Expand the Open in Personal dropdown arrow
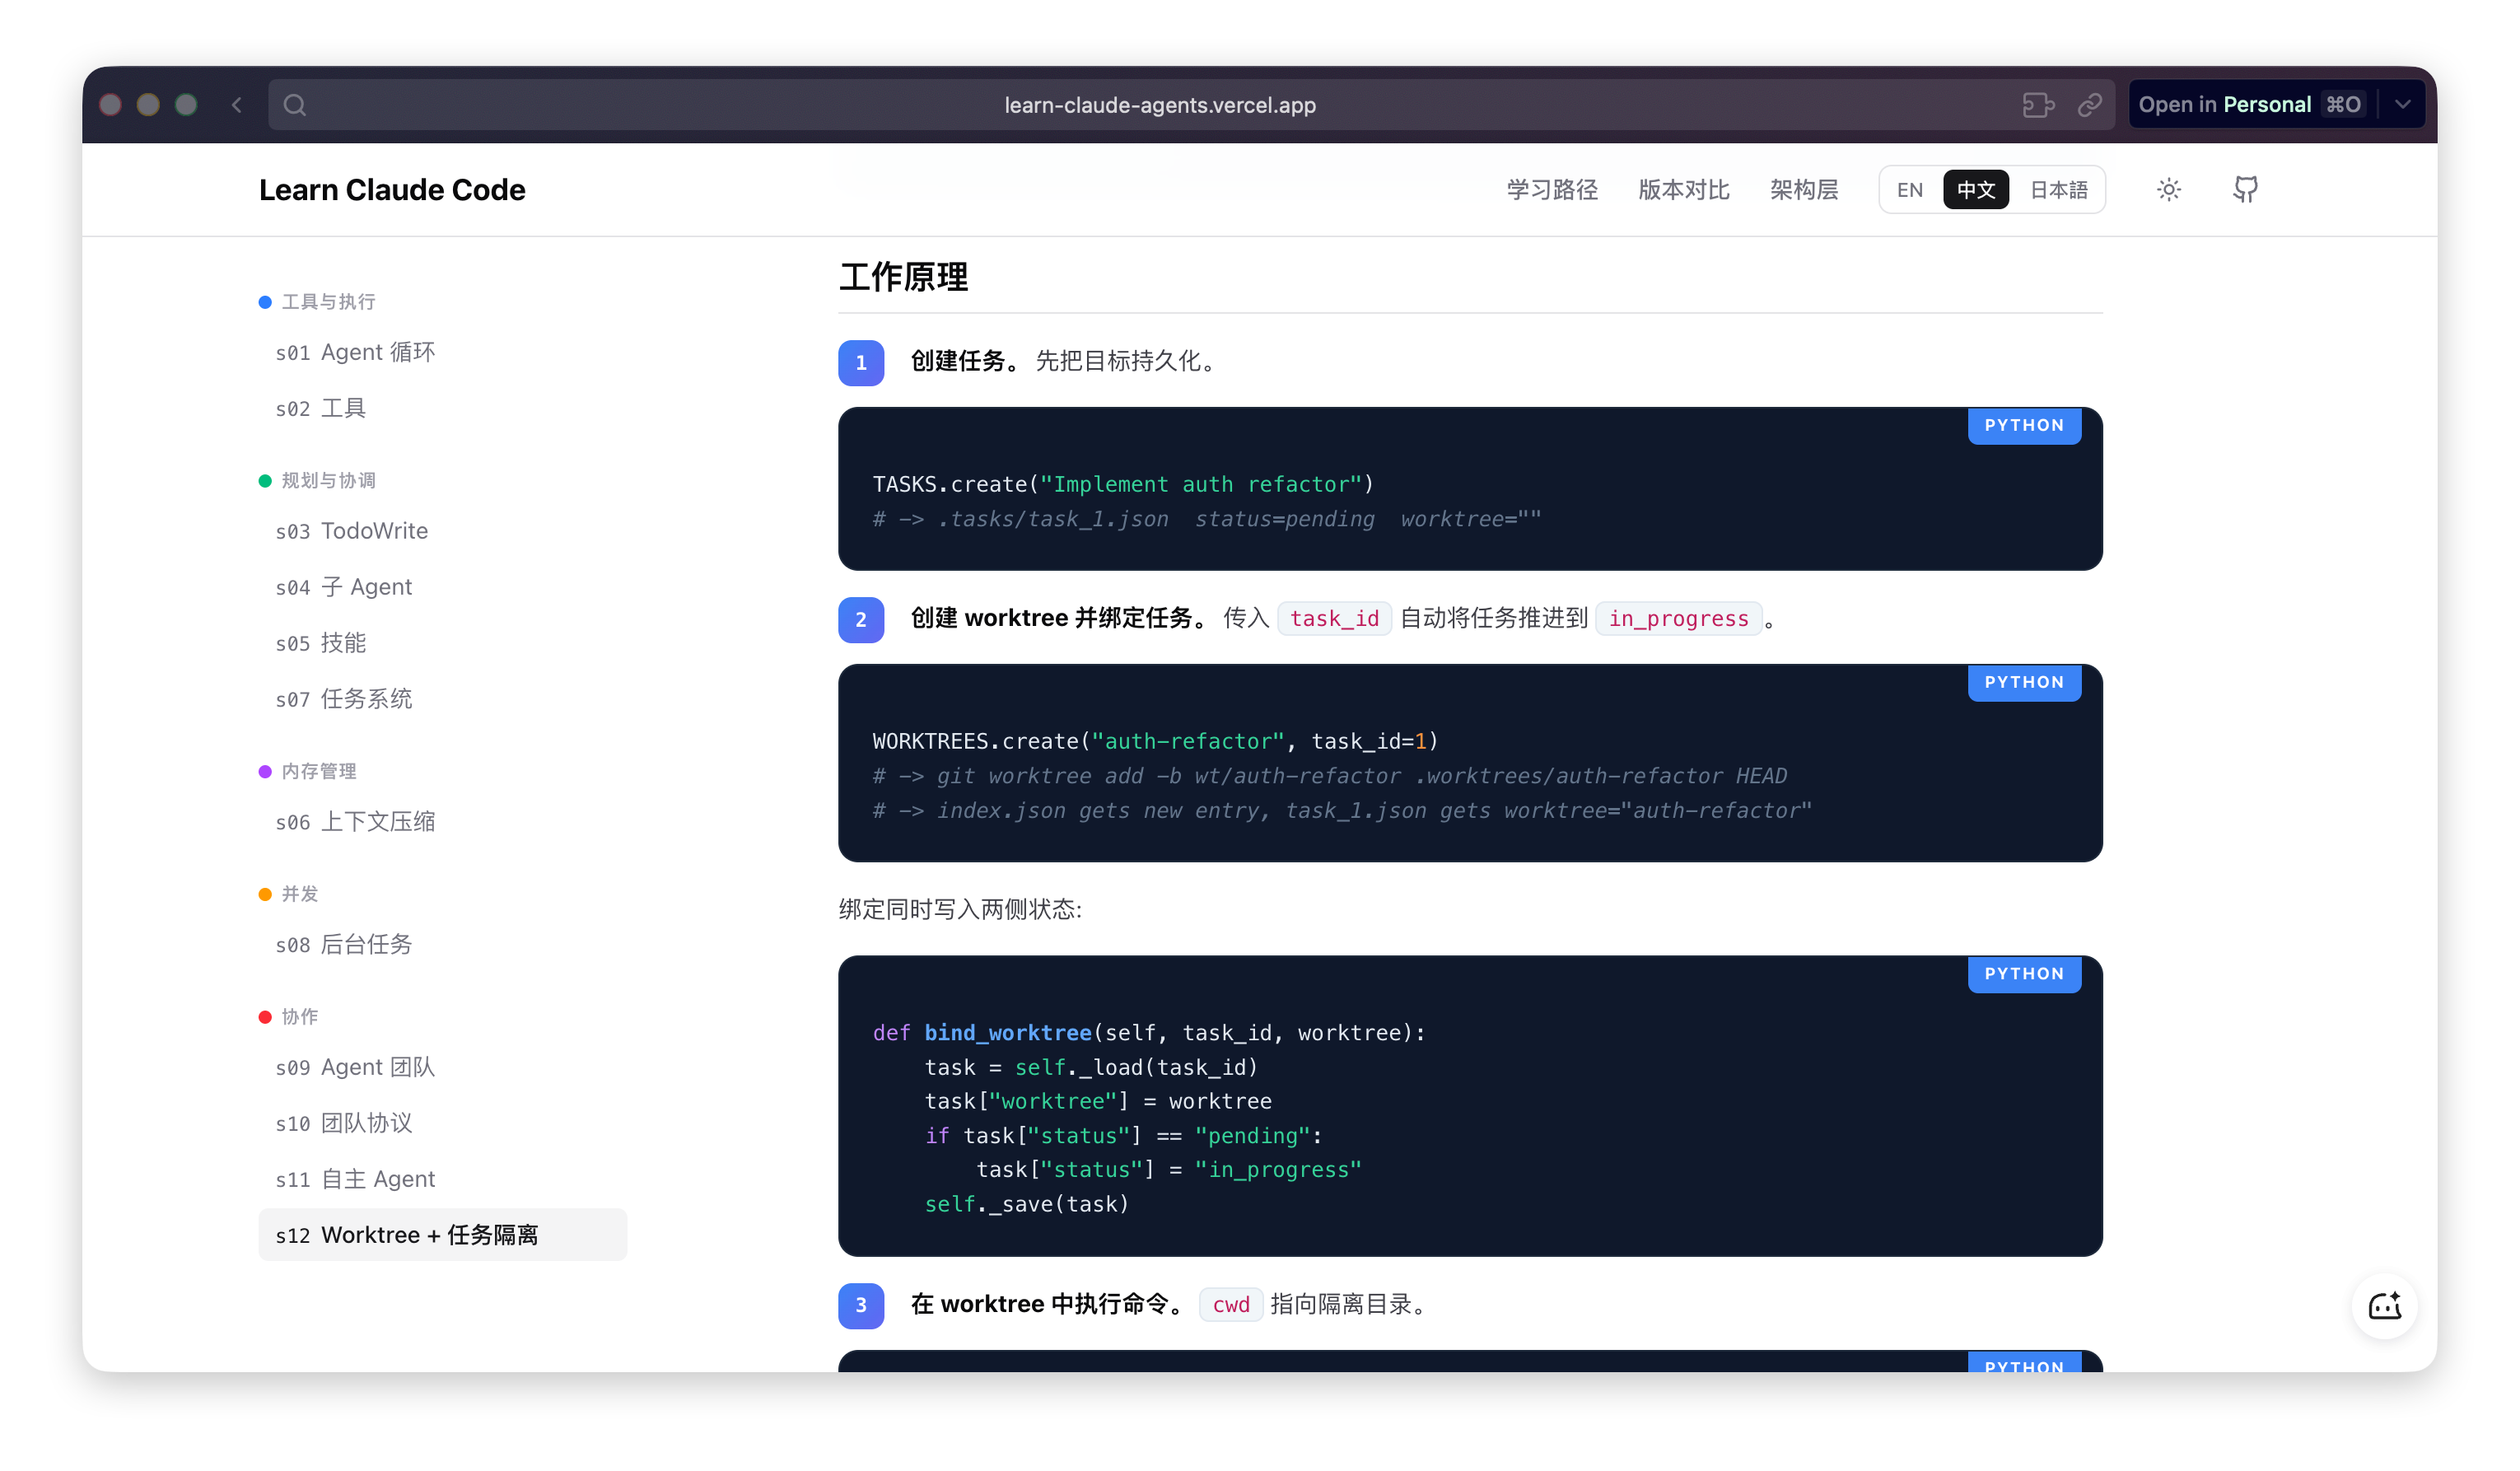 click(x=2402, y=105)
